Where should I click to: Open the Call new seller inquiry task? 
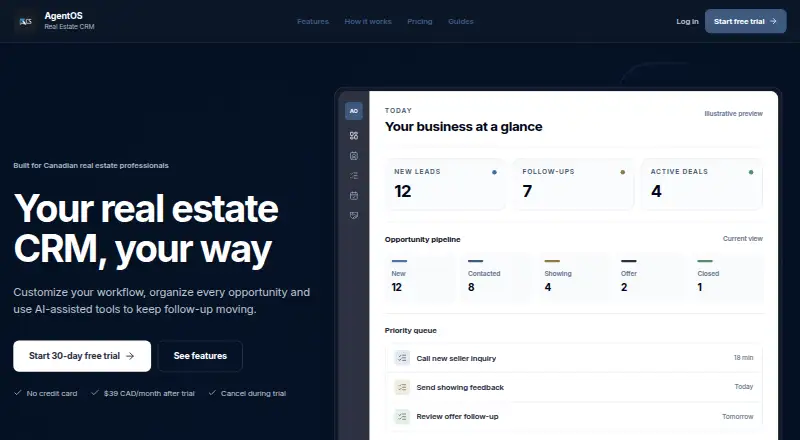pyautogui.click(x=574, y=358)
